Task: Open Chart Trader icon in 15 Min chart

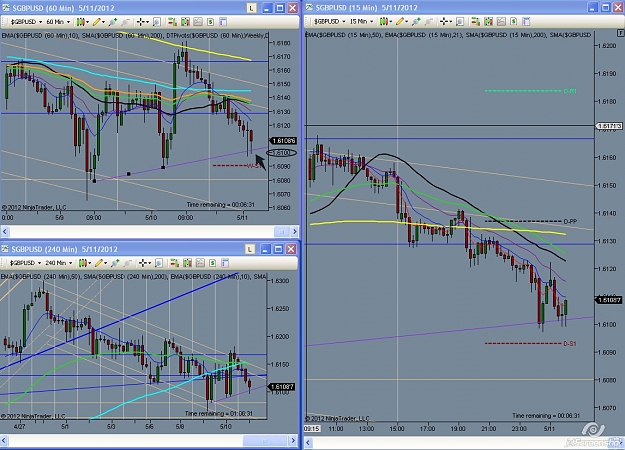Action: [x=476, y=21]
